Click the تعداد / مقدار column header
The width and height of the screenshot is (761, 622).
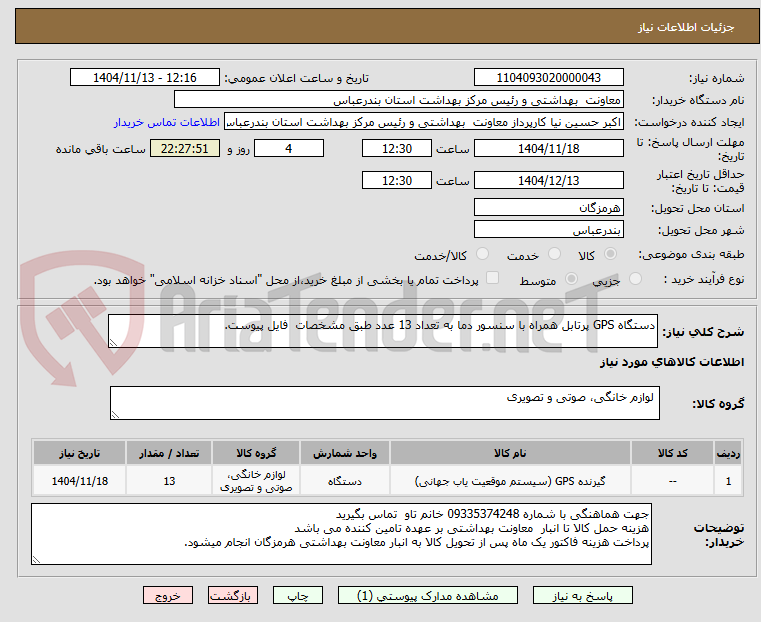click(x=169, y=453)
